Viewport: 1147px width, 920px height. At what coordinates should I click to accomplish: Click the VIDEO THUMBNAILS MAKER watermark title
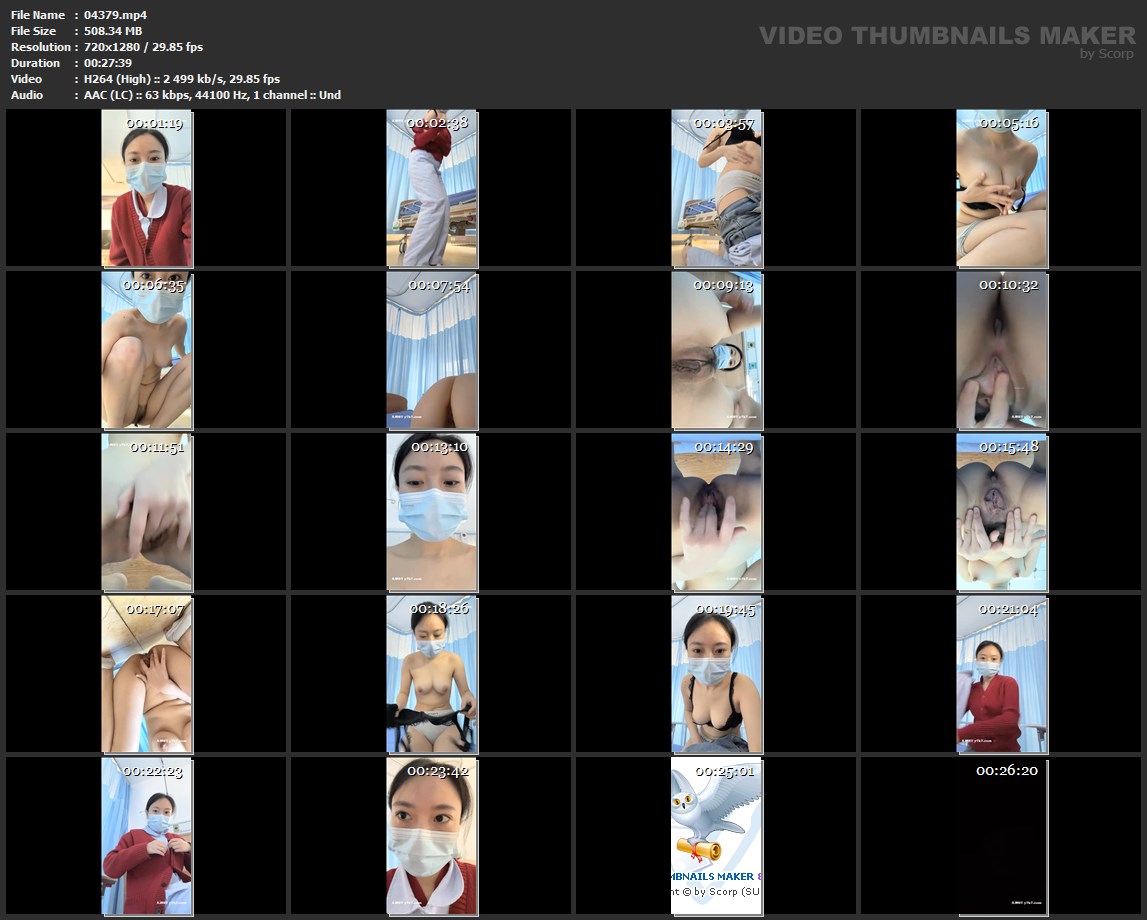click(x=947, y=36)
